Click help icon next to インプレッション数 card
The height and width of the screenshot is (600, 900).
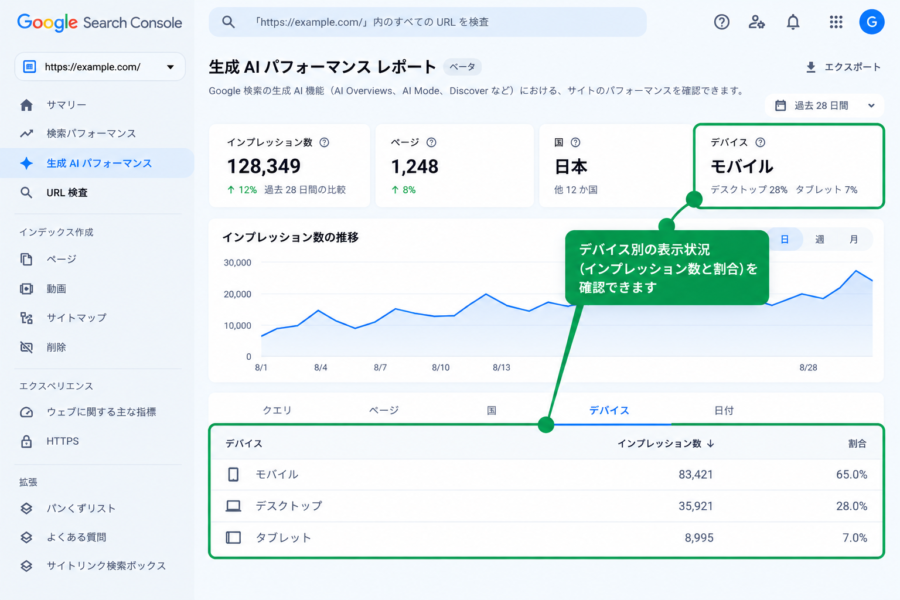point(324,142)
